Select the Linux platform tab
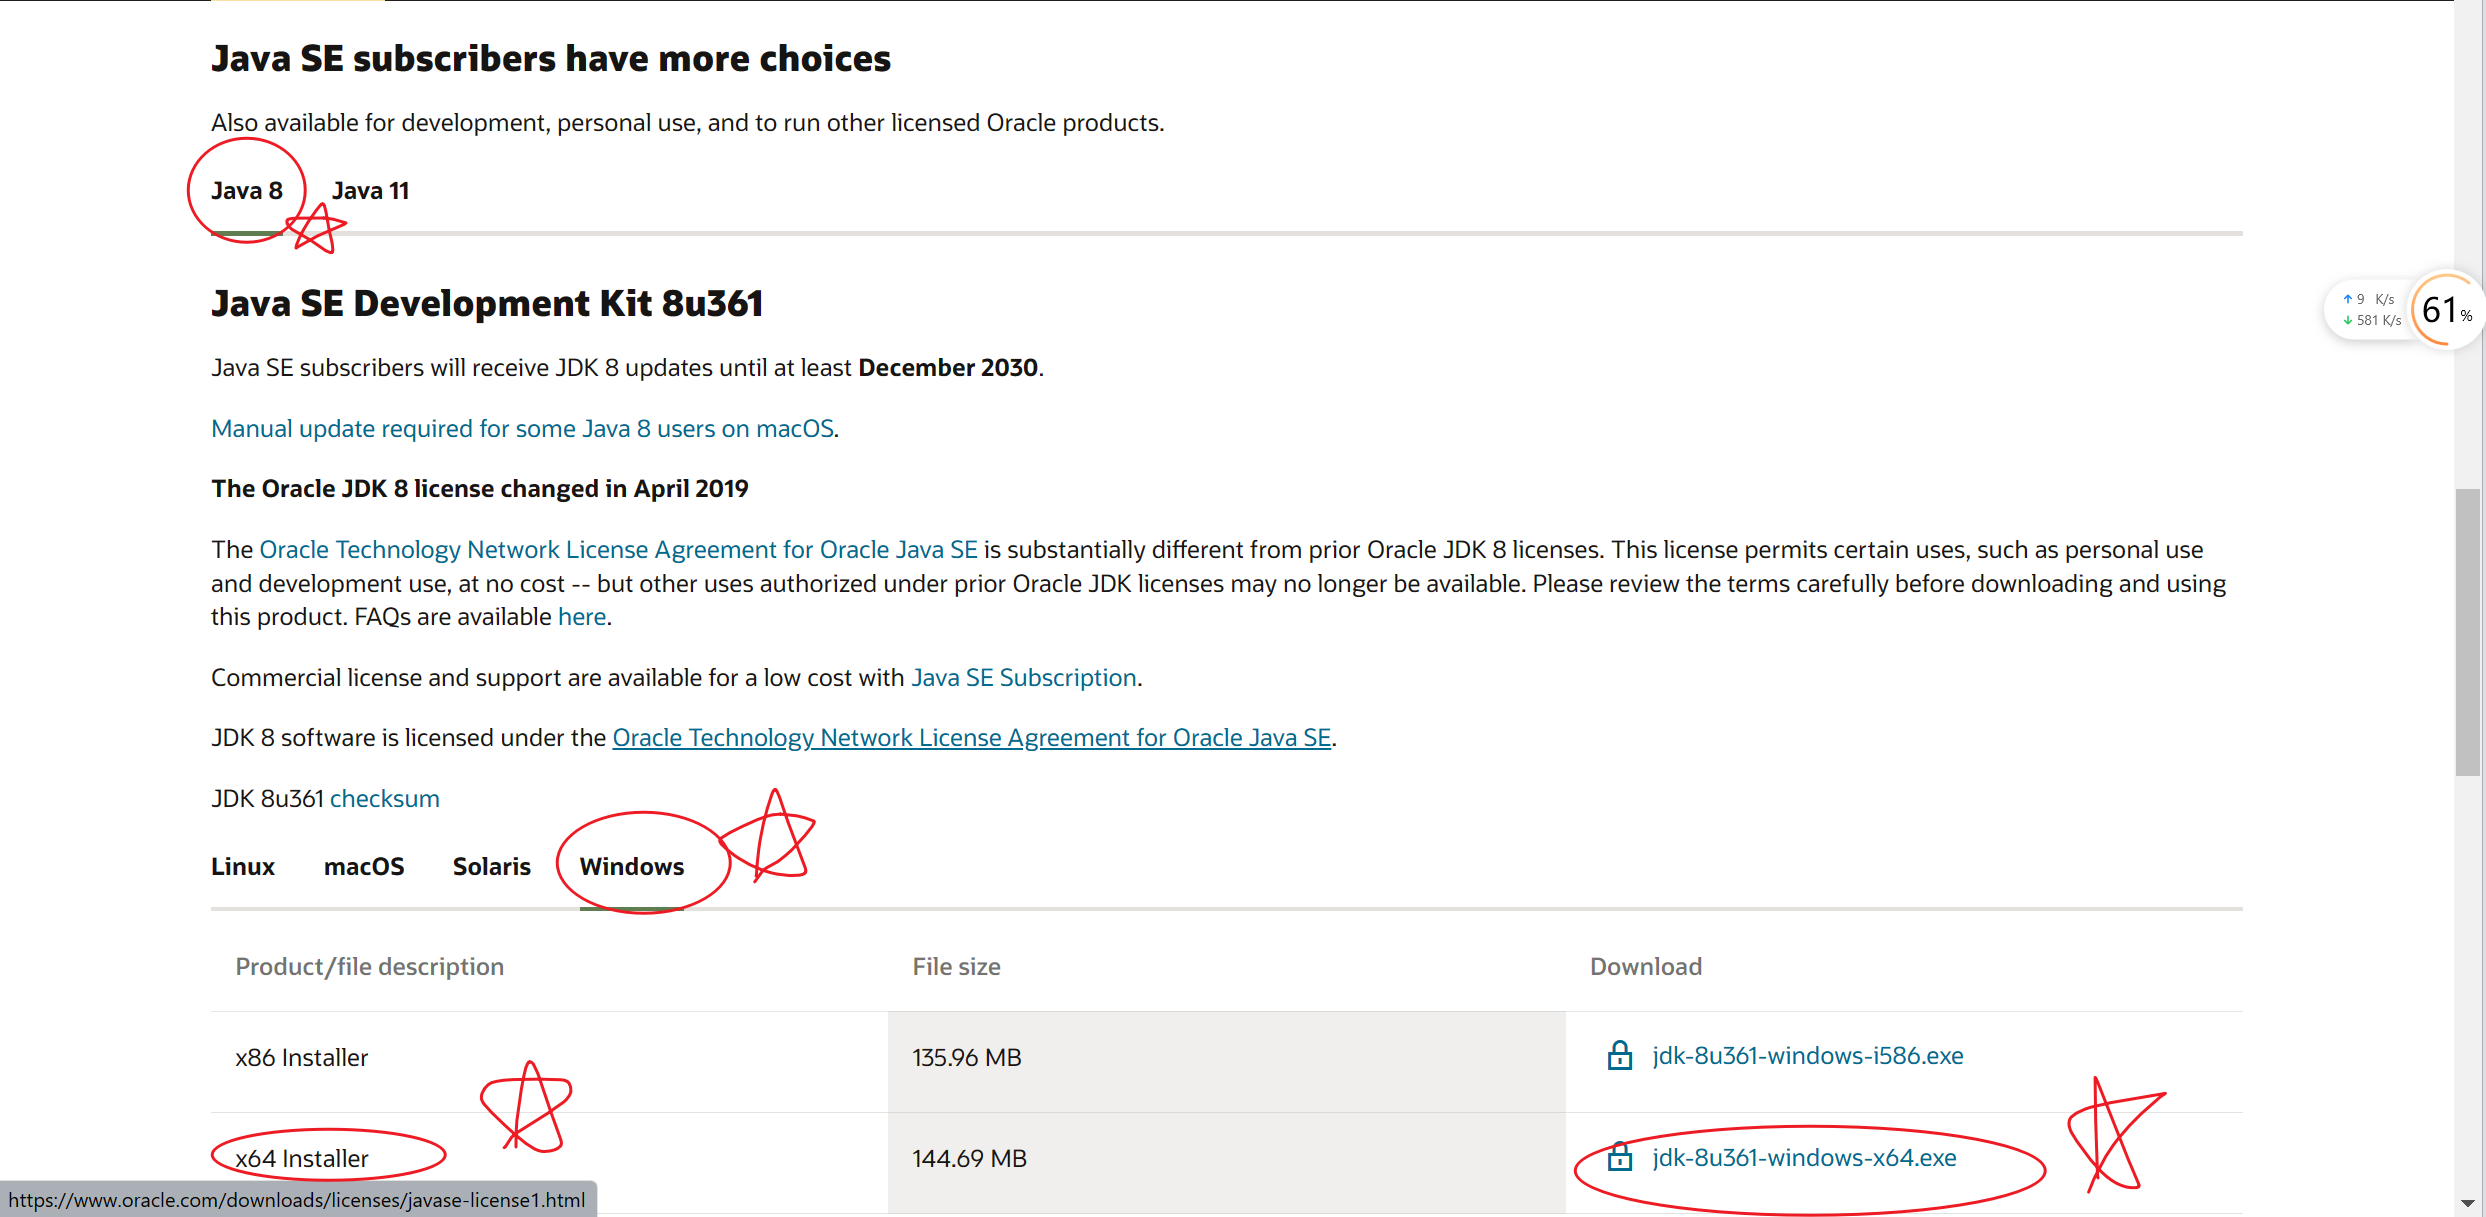Image resolution: width=2486 pixels, height=1217 pixels. click(243, 867)
